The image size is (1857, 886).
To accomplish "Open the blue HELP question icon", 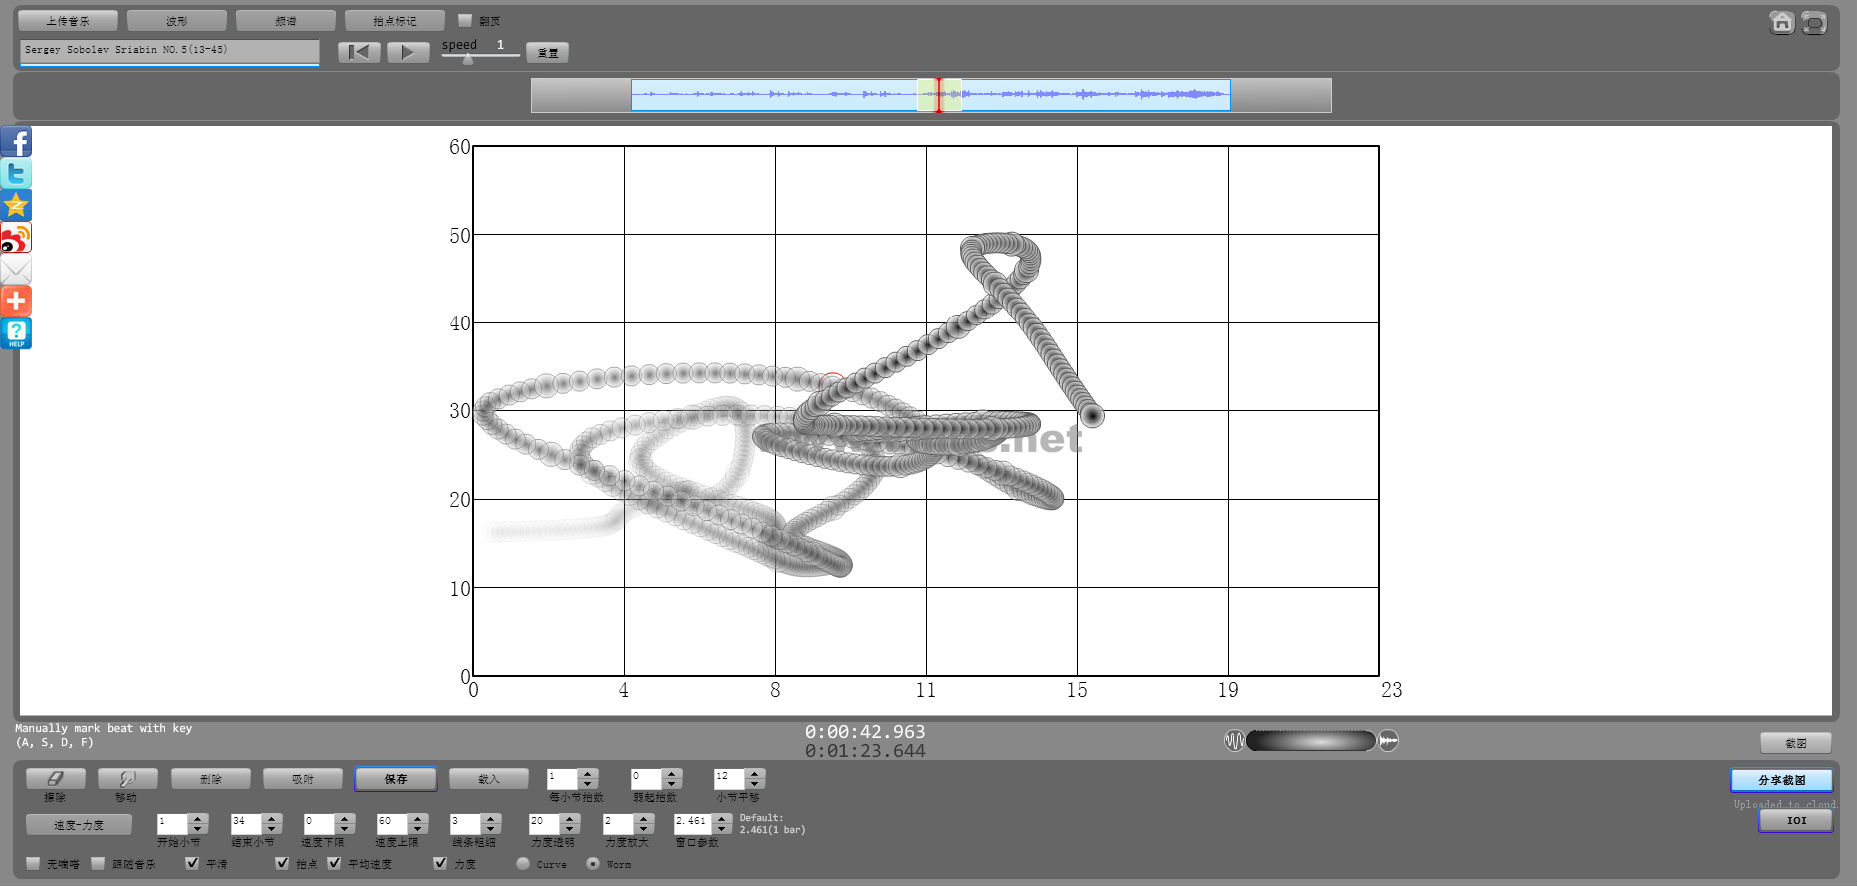I will point(16,333).
